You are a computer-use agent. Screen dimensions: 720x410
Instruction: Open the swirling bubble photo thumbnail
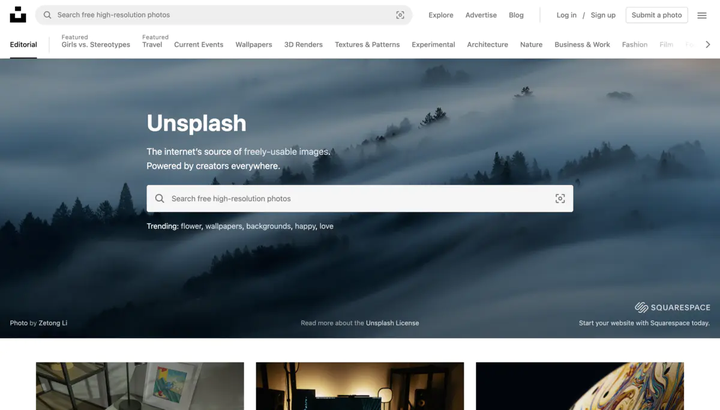coord(580,386)
